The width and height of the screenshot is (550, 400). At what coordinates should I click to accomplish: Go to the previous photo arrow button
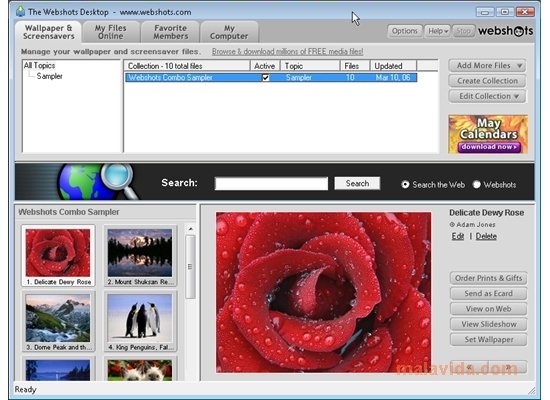tap(469, 367)
